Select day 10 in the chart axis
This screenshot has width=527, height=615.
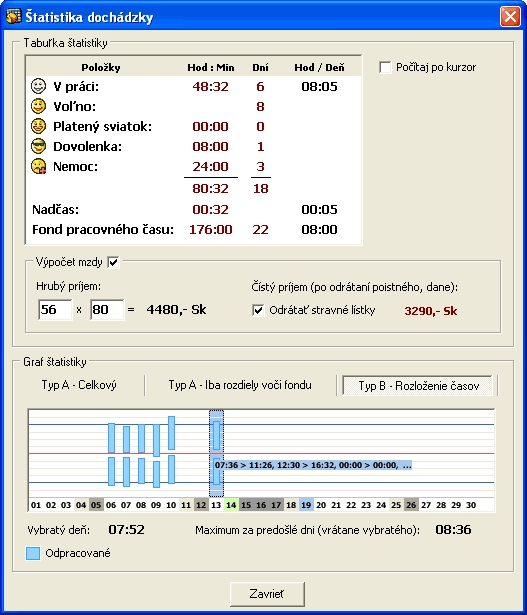[171, 505]
